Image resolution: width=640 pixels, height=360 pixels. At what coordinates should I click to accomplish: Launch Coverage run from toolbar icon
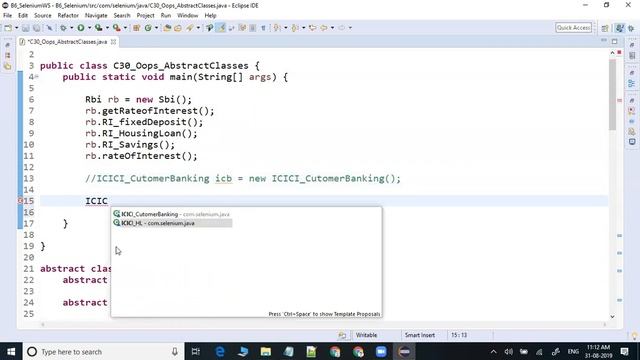pyautogui.click(x=99, y=28)
